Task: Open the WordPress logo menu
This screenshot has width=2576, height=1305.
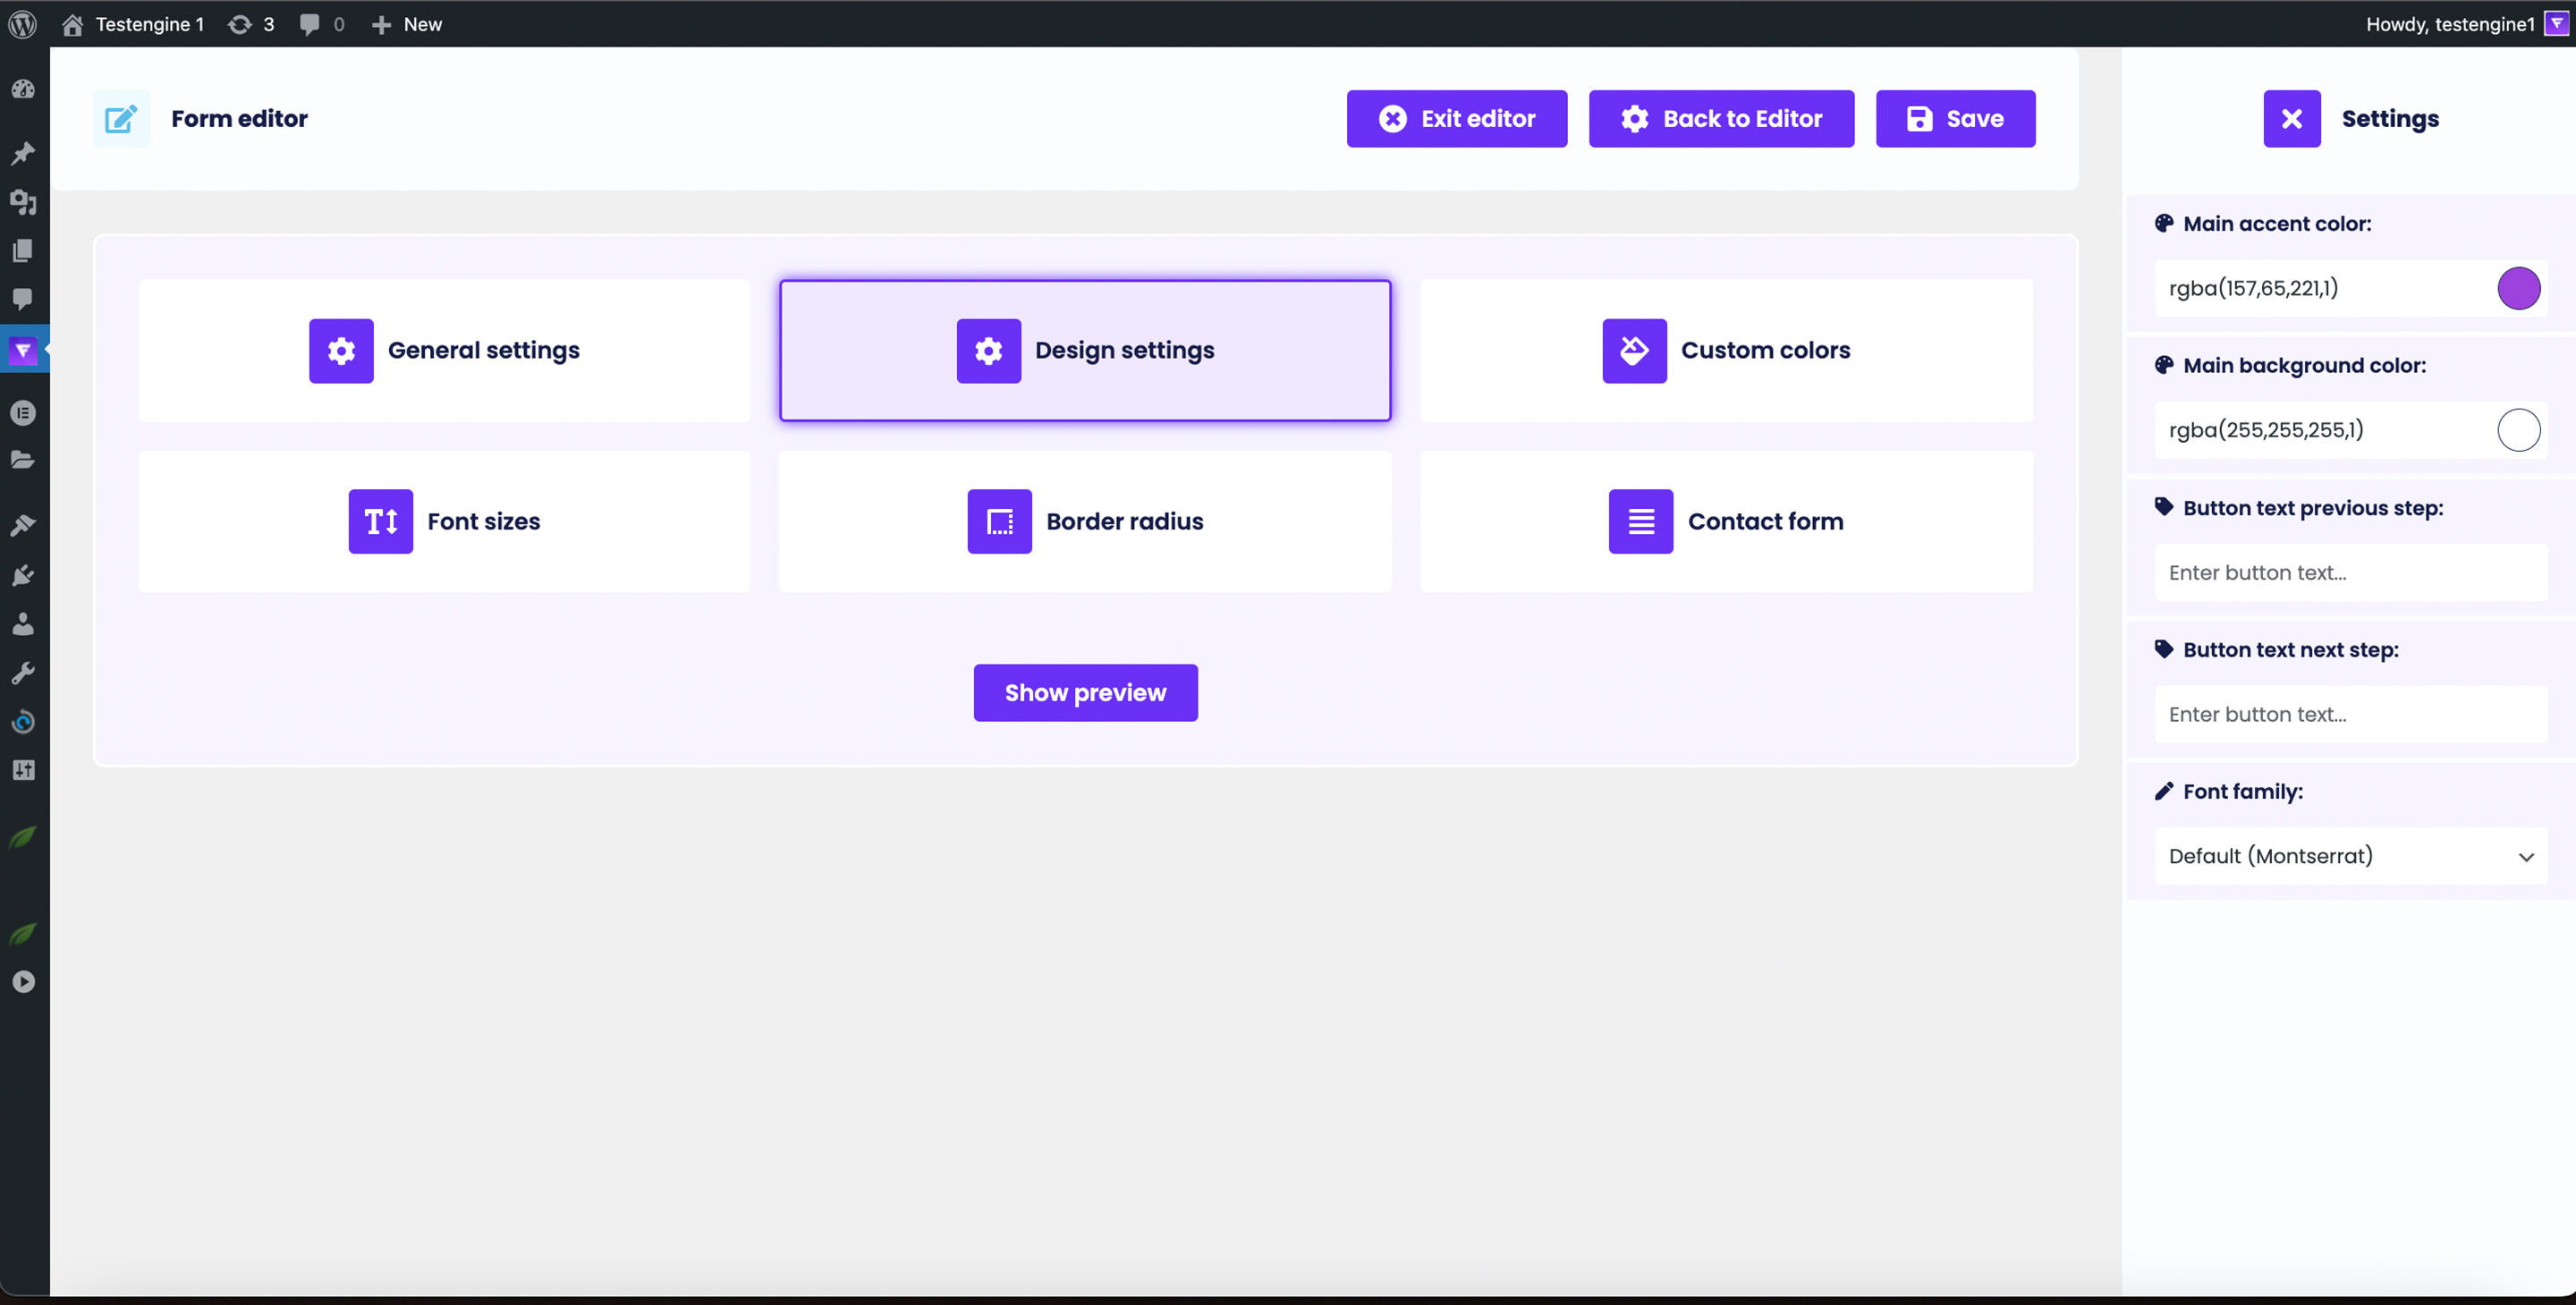Action: point(23,24)
